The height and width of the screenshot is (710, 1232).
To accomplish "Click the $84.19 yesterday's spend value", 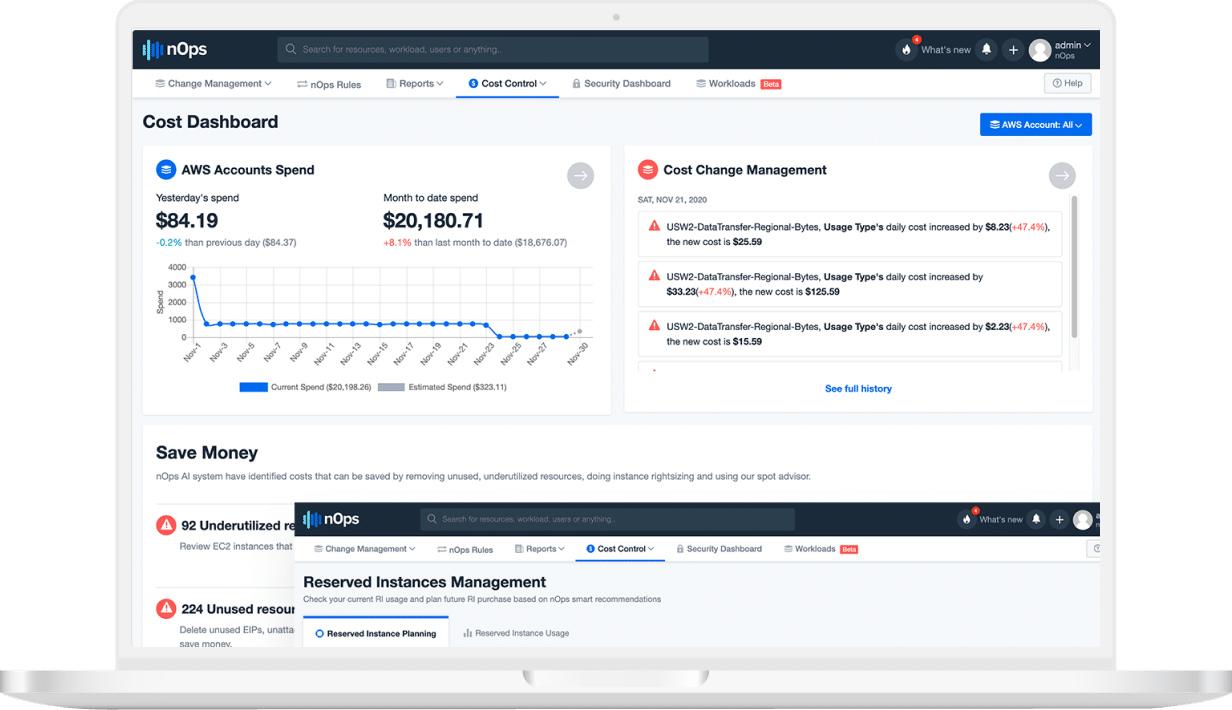I will (187, 221).
